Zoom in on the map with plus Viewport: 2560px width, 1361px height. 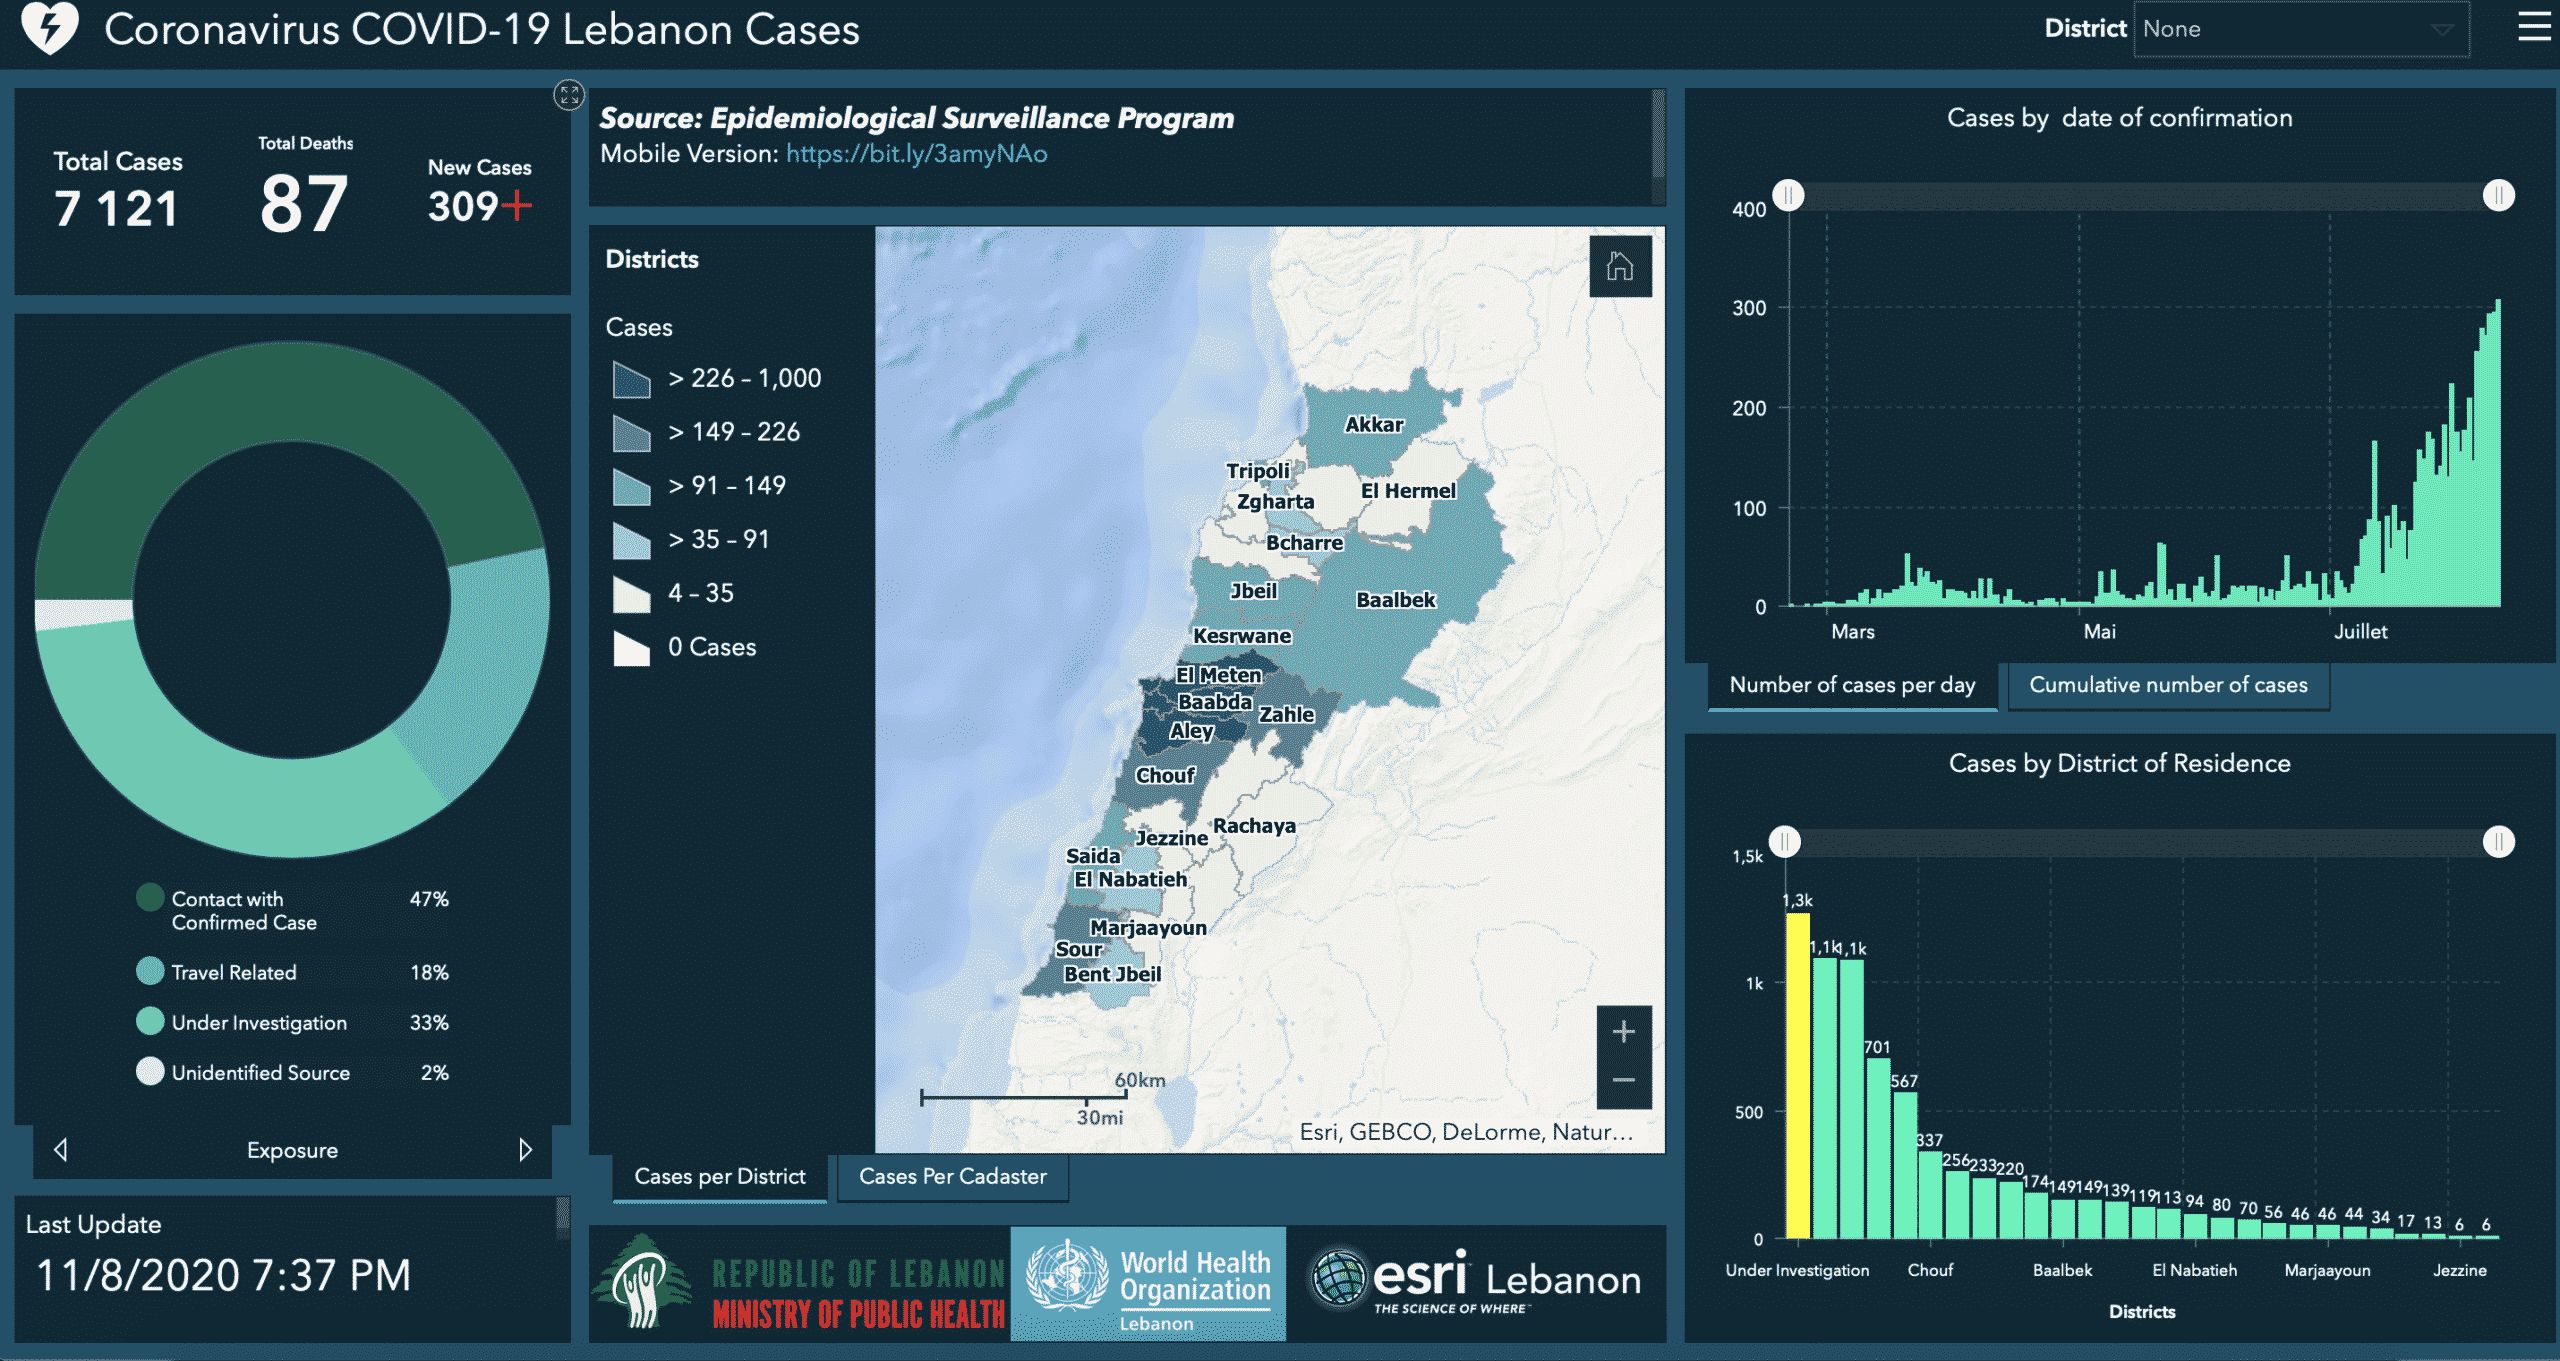(1623, 1032)
